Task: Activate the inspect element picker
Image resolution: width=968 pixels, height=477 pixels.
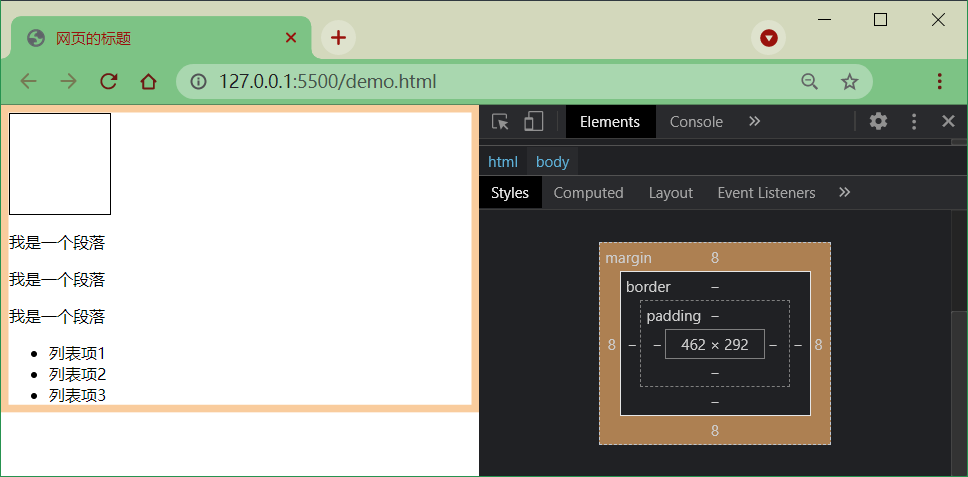Action: tap(500, 122)
